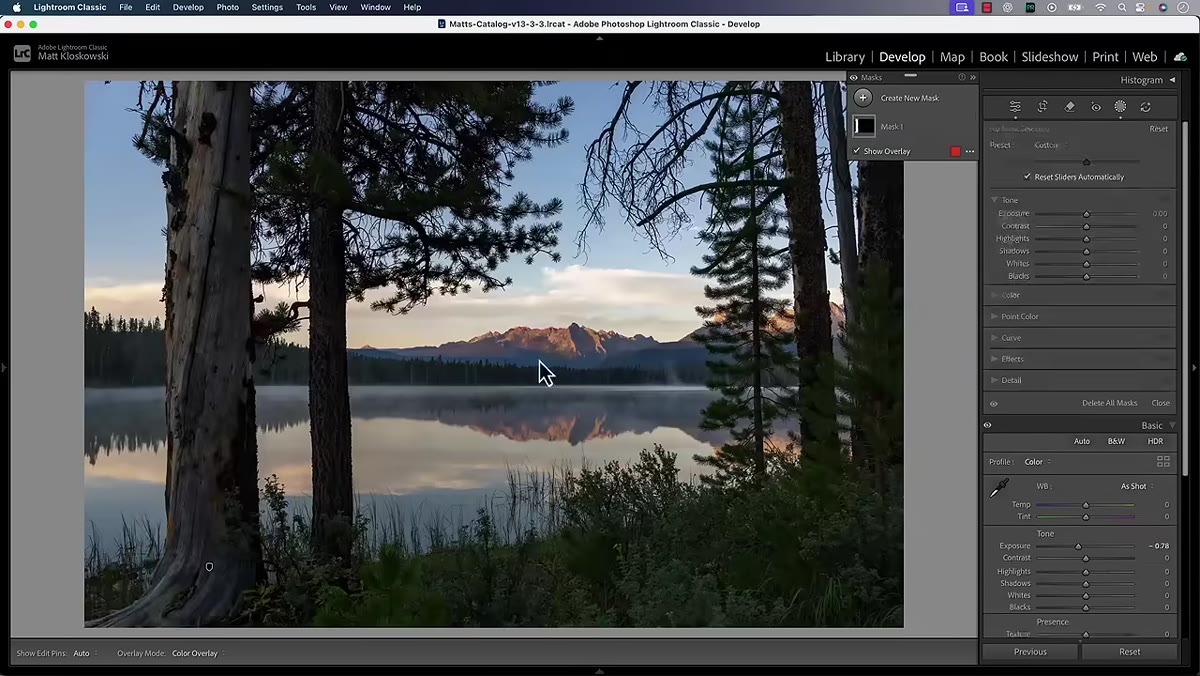Pick the White Balance eyedropper tool
1200x676 pixels.
point(999,488)
